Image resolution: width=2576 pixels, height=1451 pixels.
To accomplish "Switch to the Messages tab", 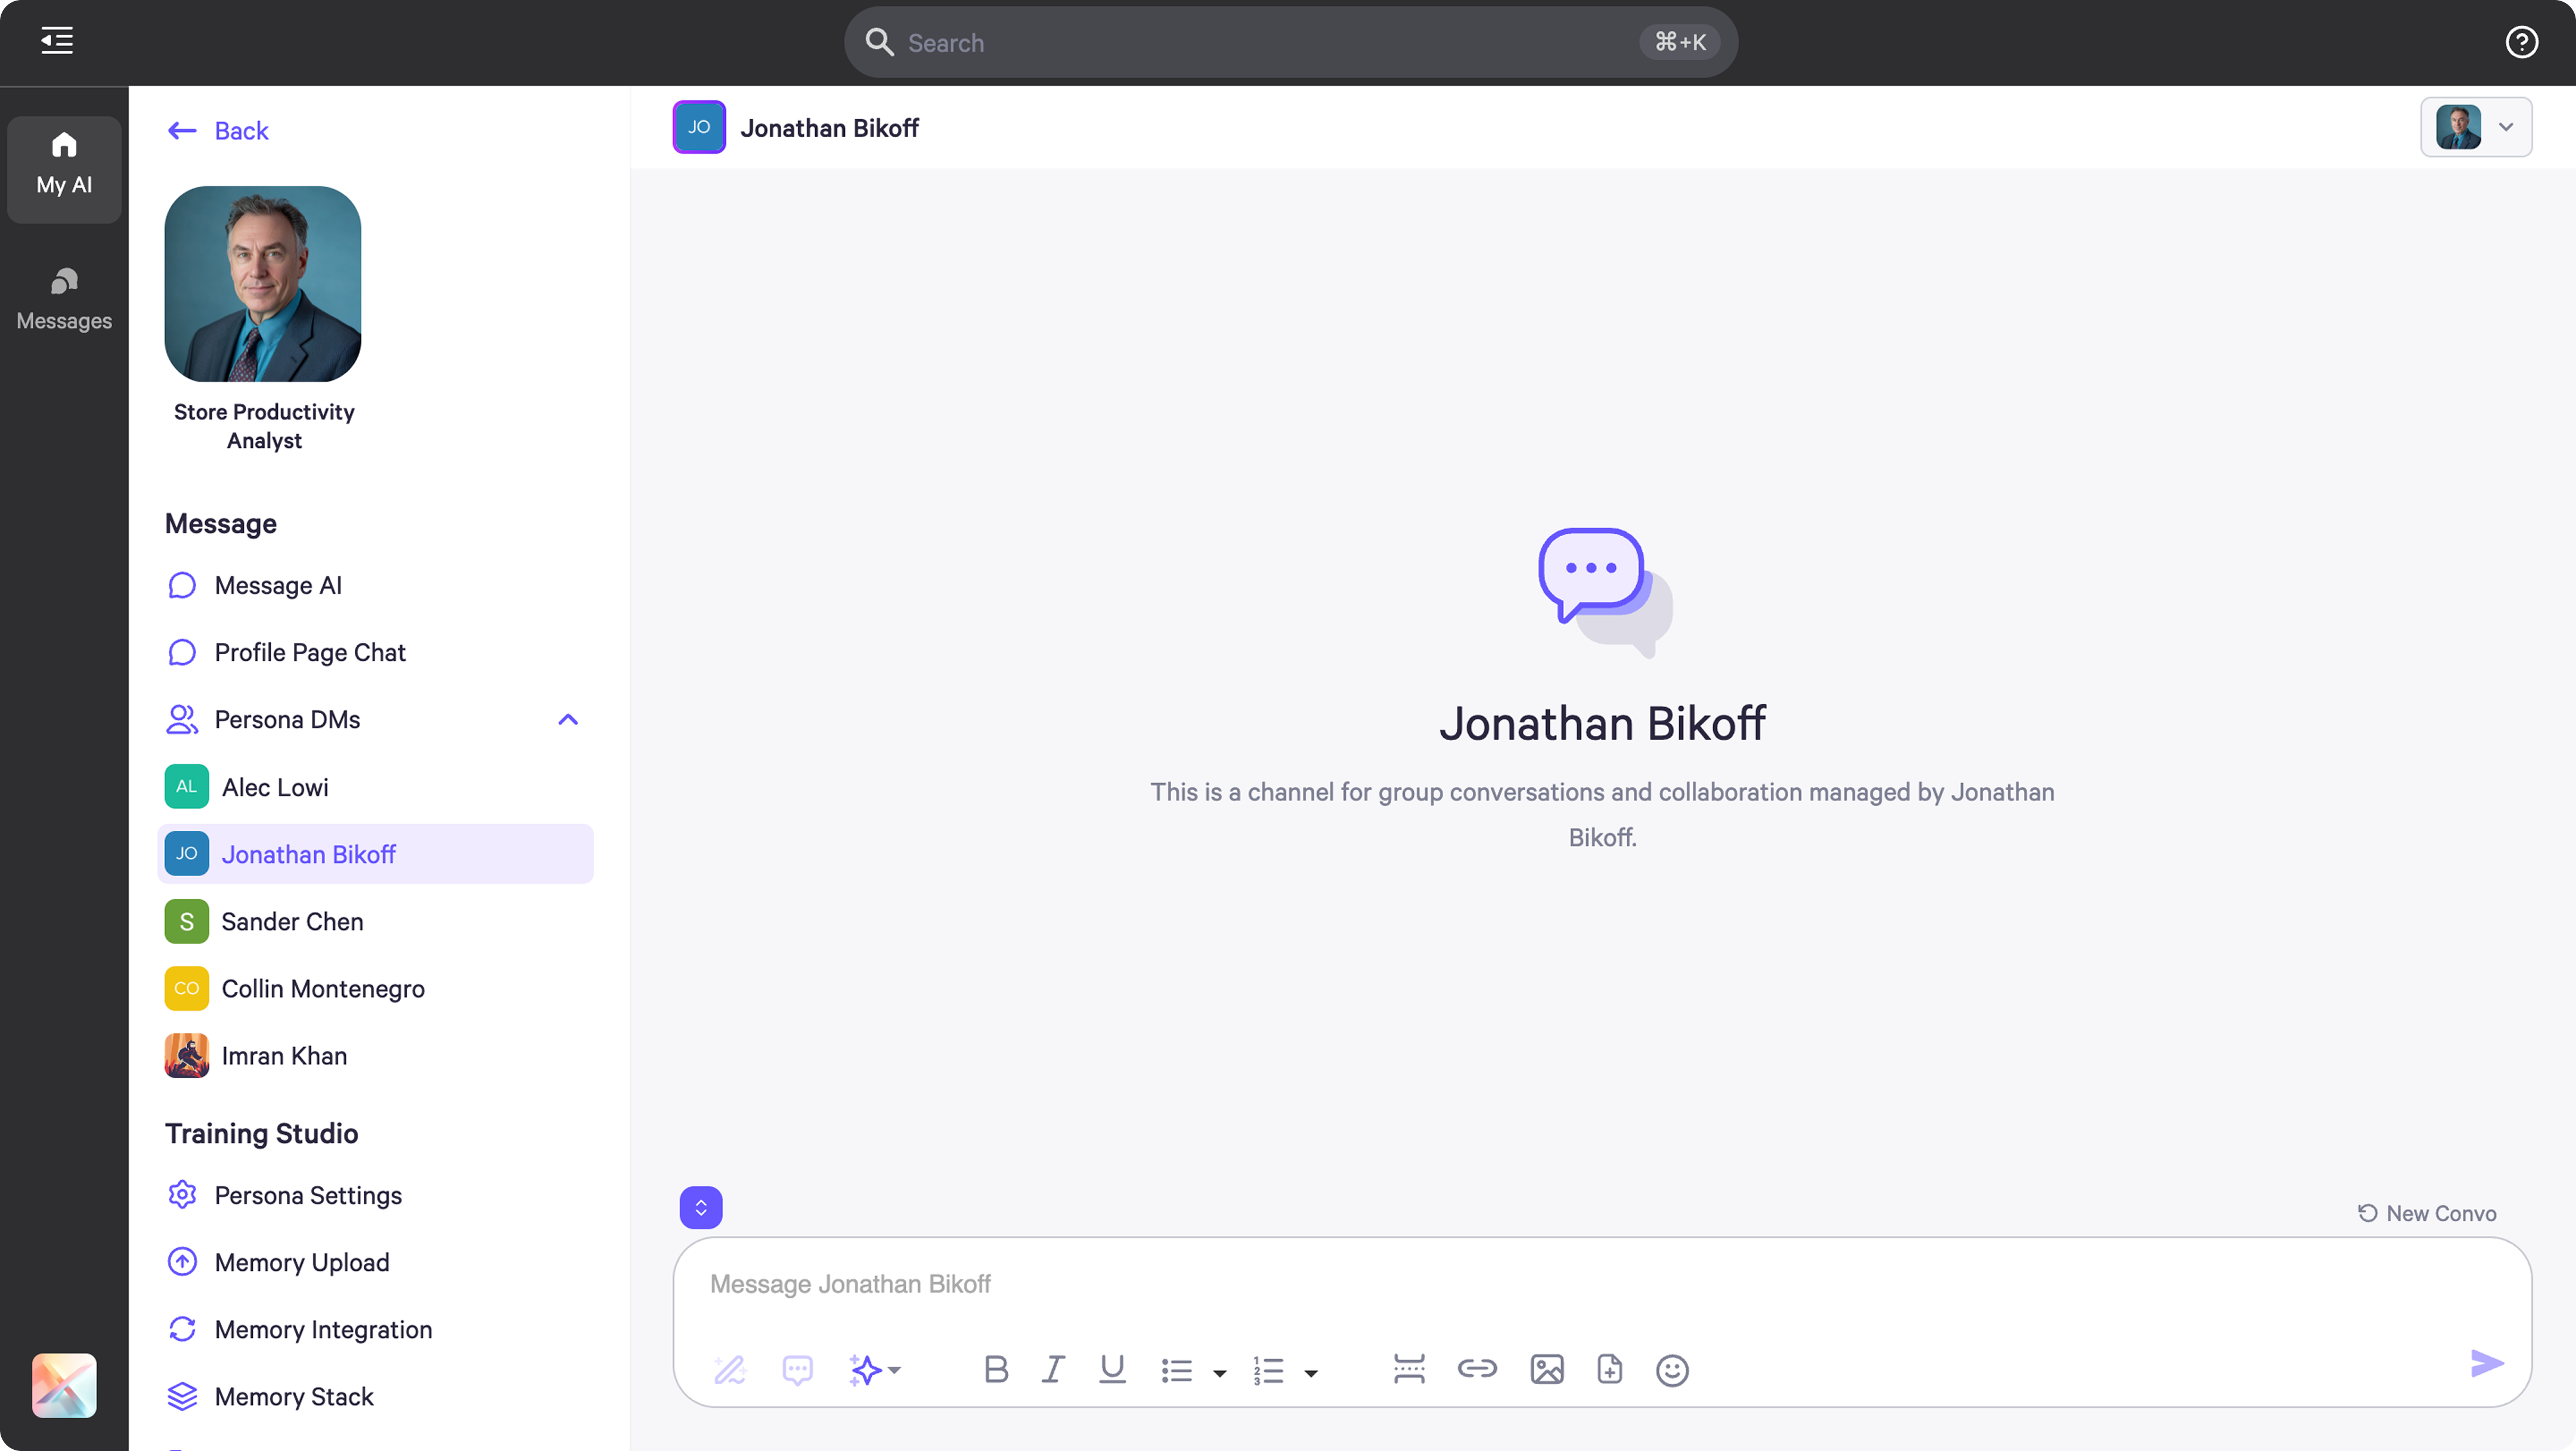I will click(64, 298).
